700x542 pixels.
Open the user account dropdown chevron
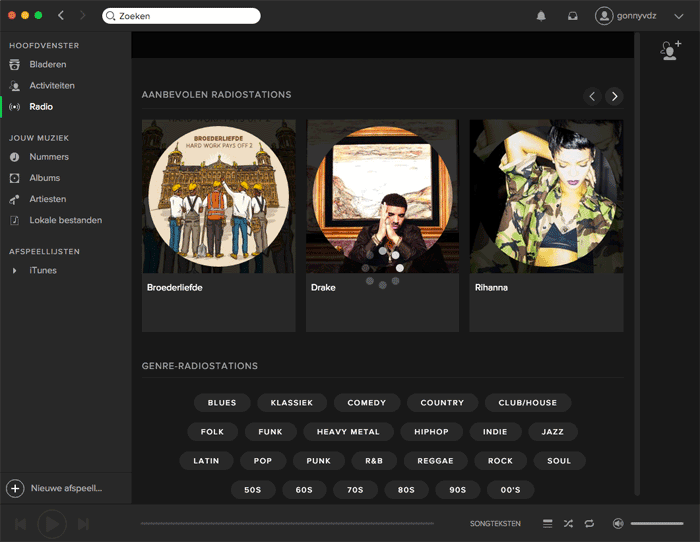point(679,16)
